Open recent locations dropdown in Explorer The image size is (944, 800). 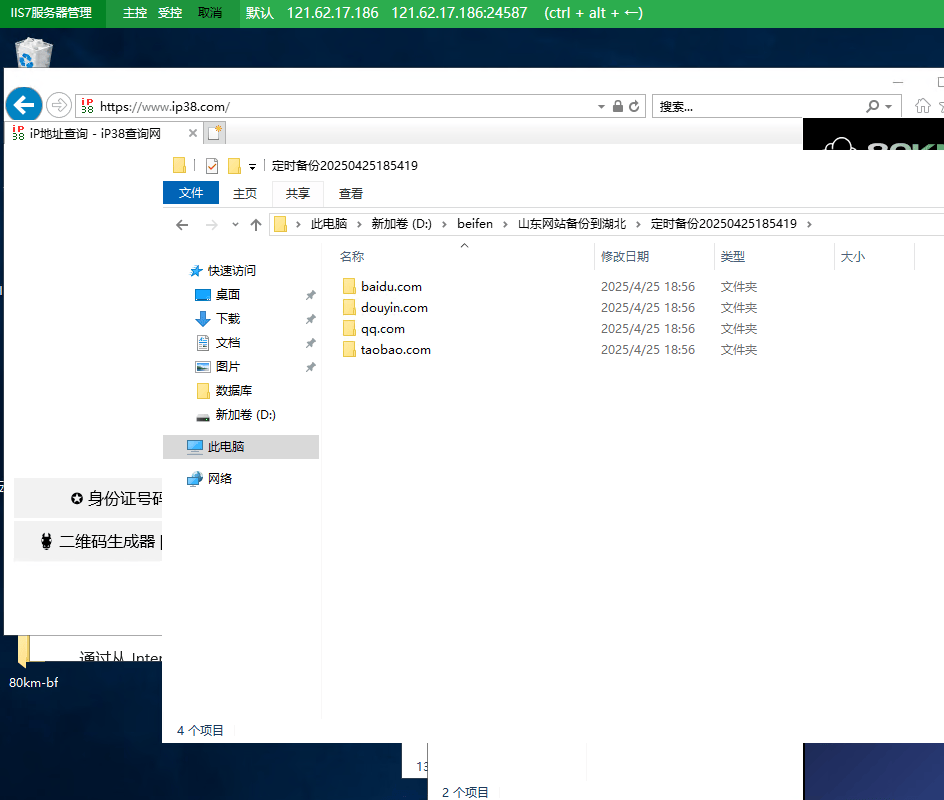[235, 225]
